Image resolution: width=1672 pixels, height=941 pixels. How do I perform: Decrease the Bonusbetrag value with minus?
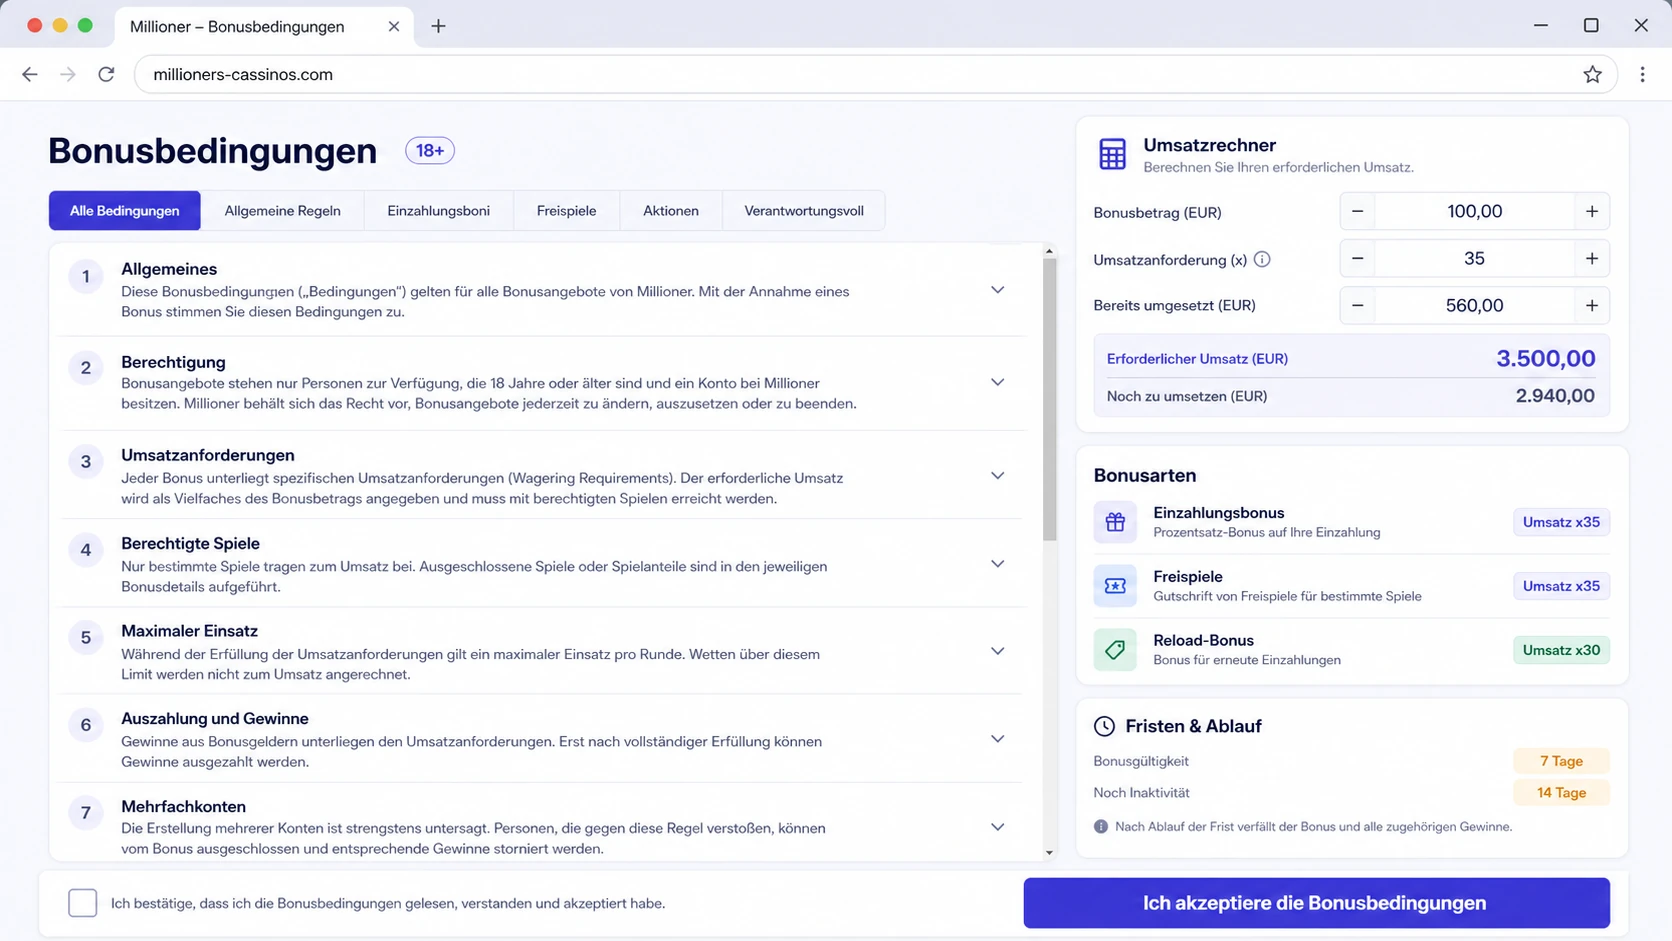click(1357, 211)
